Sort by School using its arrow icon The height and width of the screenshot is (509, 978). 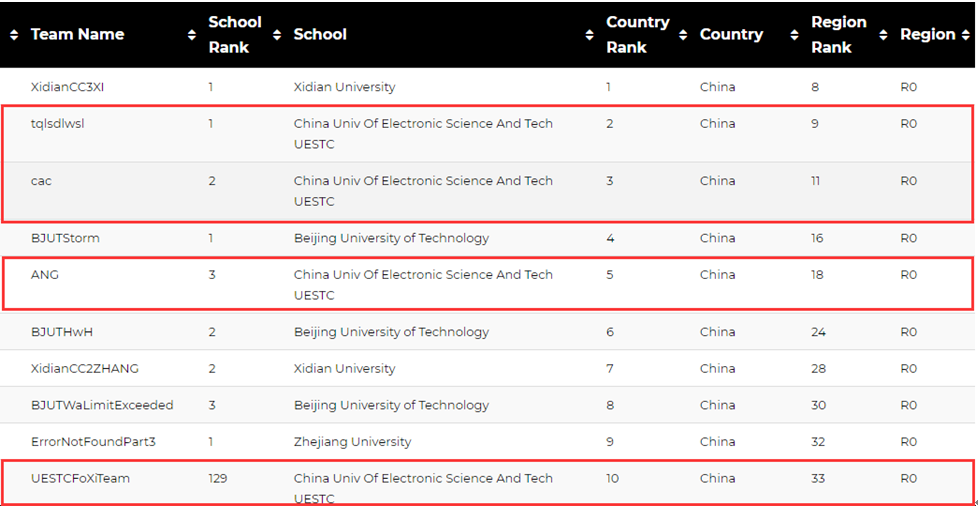[x=277, y=35]
